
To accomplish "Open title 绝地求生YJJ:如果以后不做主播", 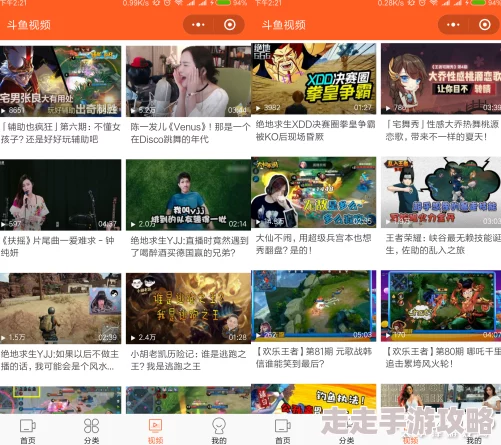I will pyautogui.click(x=60, y=360).
